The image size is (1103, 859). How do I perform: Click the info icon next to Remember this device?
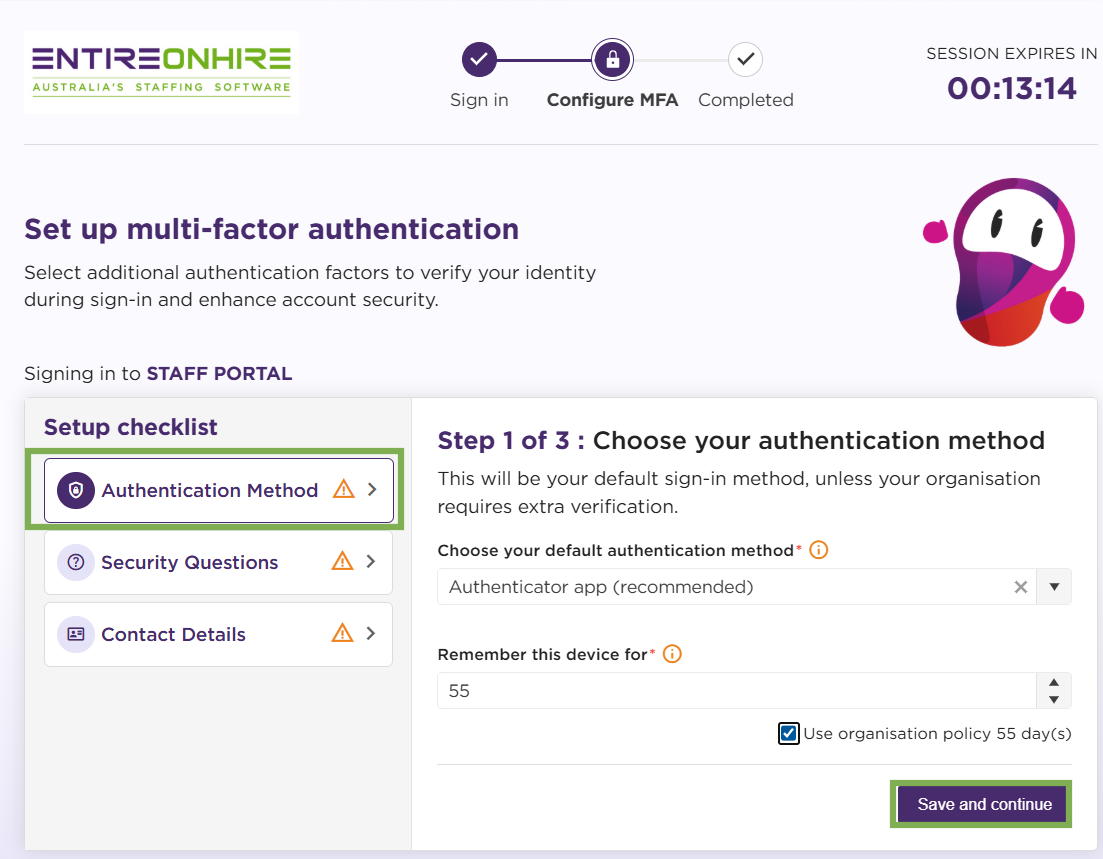pyautogui.click(x=672, y=654)
